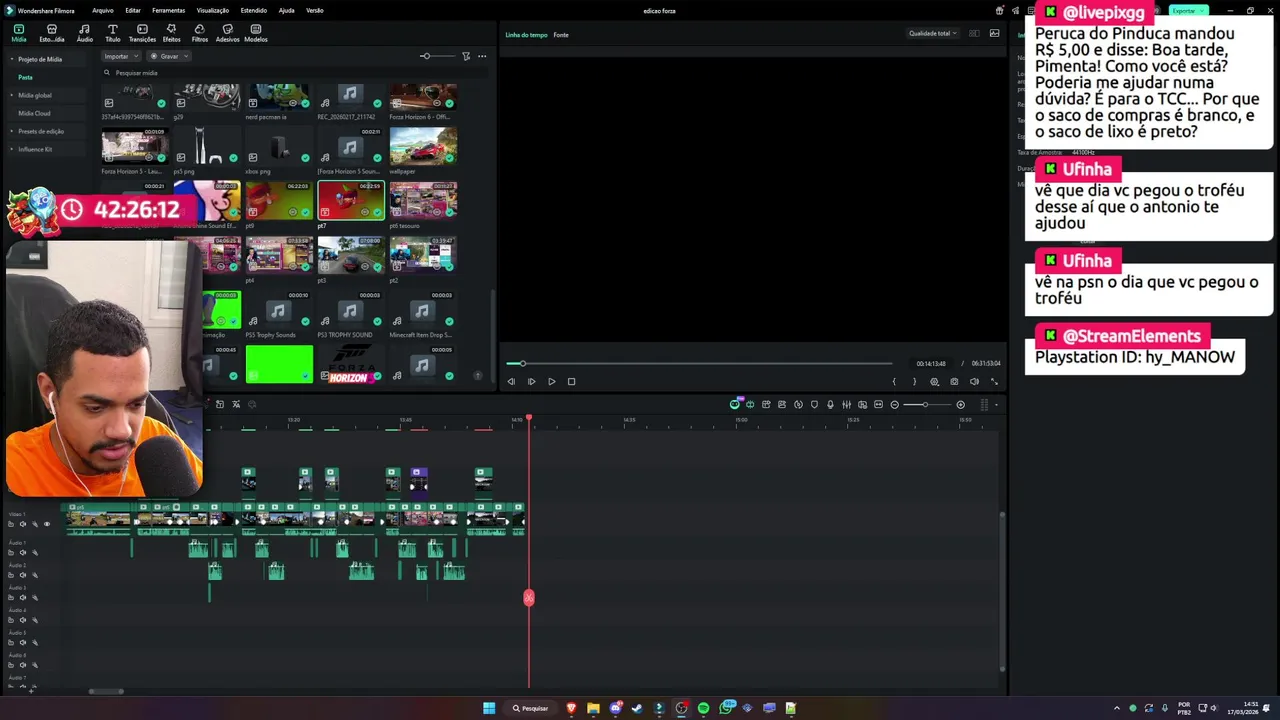
Task: Stop the preview playback
Action: [x=571, y=381]
